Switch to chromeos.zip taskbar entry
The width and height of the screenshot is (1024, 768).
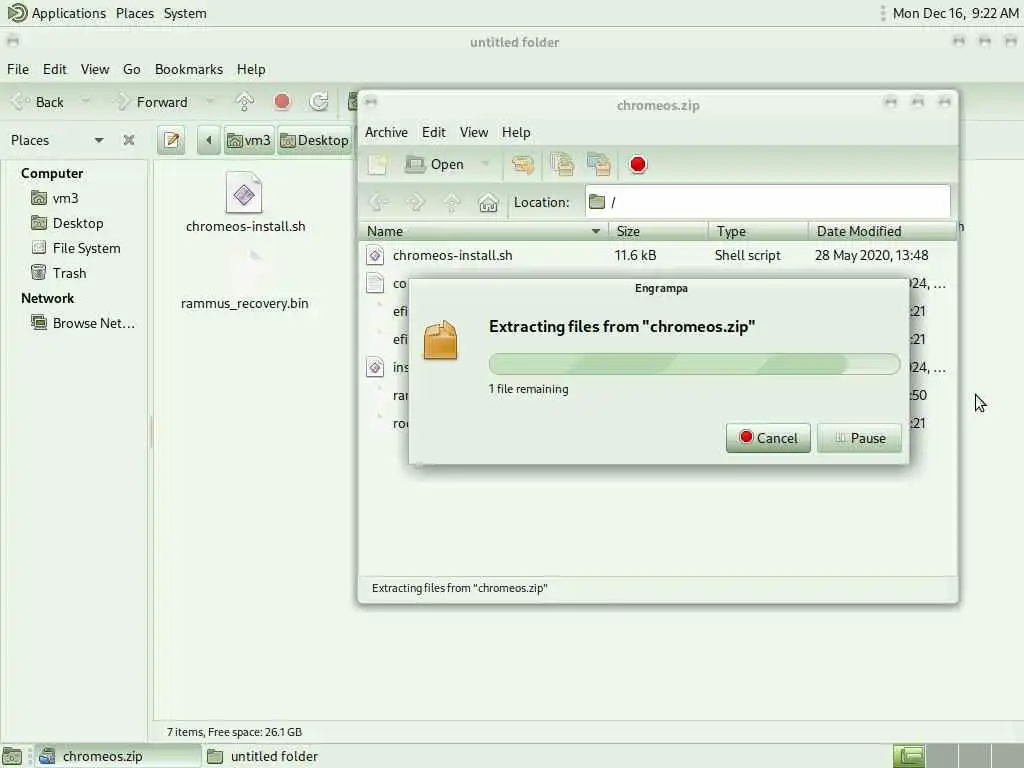point(118,756)
